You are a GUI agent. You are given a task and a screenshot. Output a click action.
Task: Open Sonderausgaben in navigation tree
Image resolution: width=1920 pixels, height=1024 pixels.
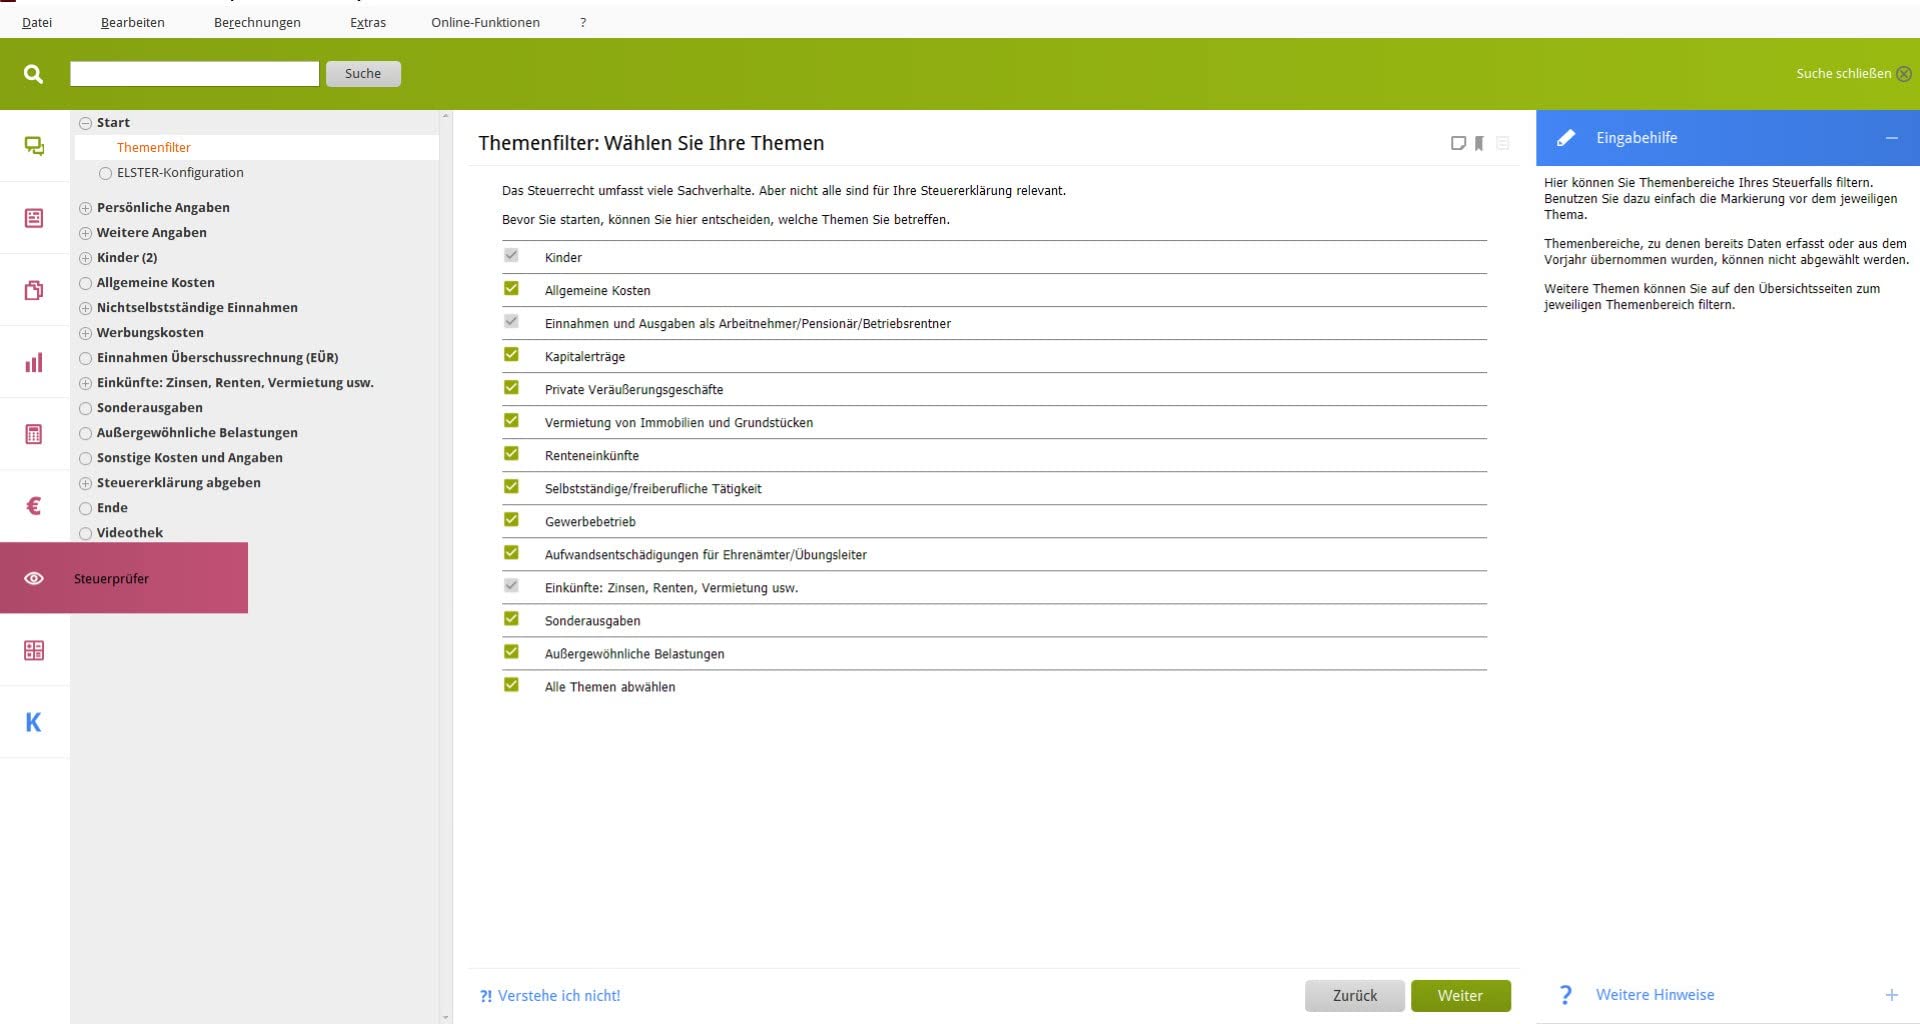149,408
